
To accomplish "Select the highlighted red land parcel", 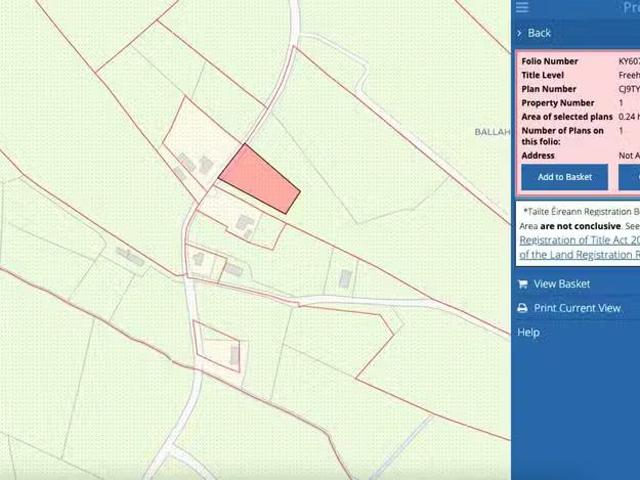I will 259,180.
